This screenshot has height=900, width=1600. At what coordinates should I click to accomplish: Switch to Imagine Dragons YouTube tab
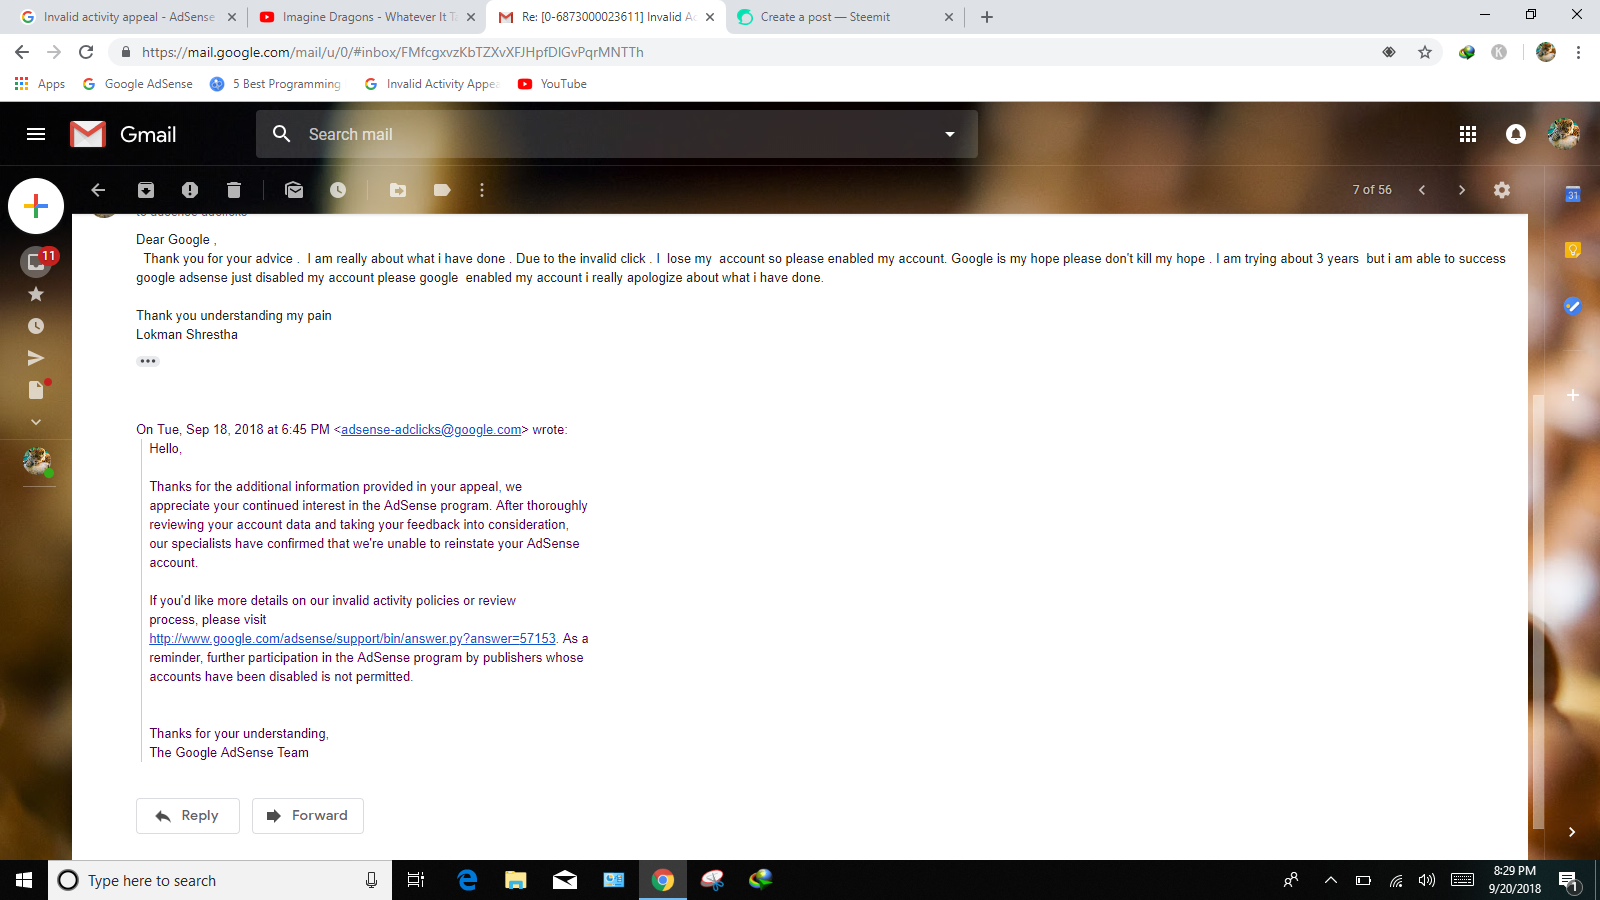[367, 17]
